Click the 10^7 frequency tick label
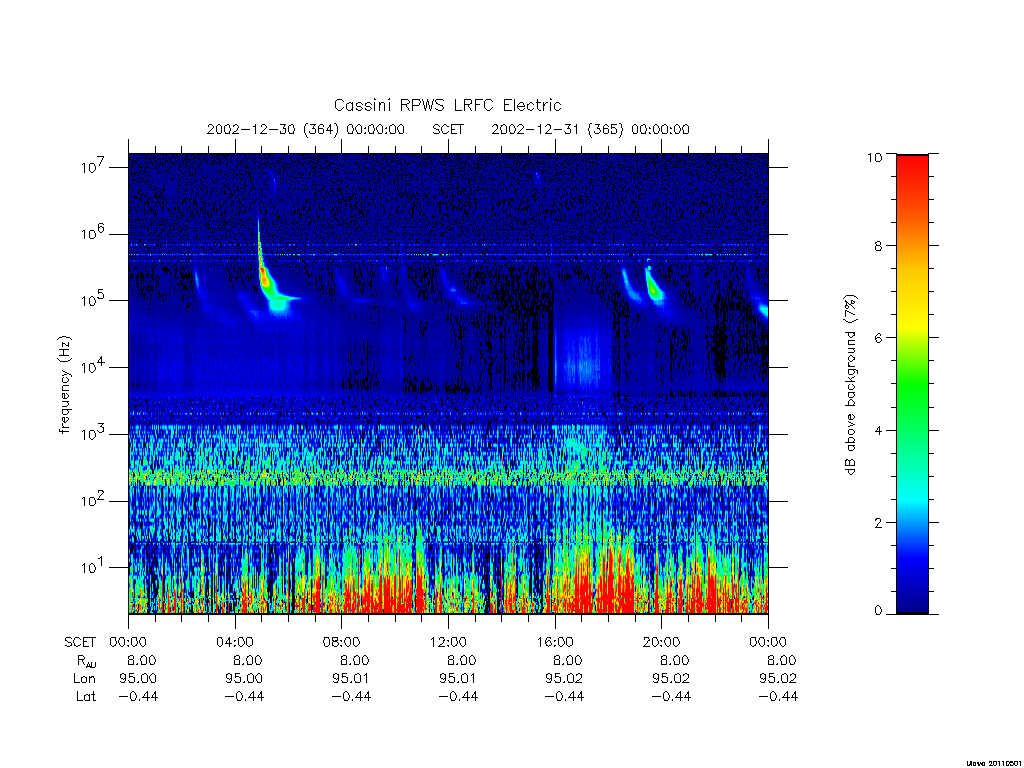Screen dimensions: 1024x768 94,167
